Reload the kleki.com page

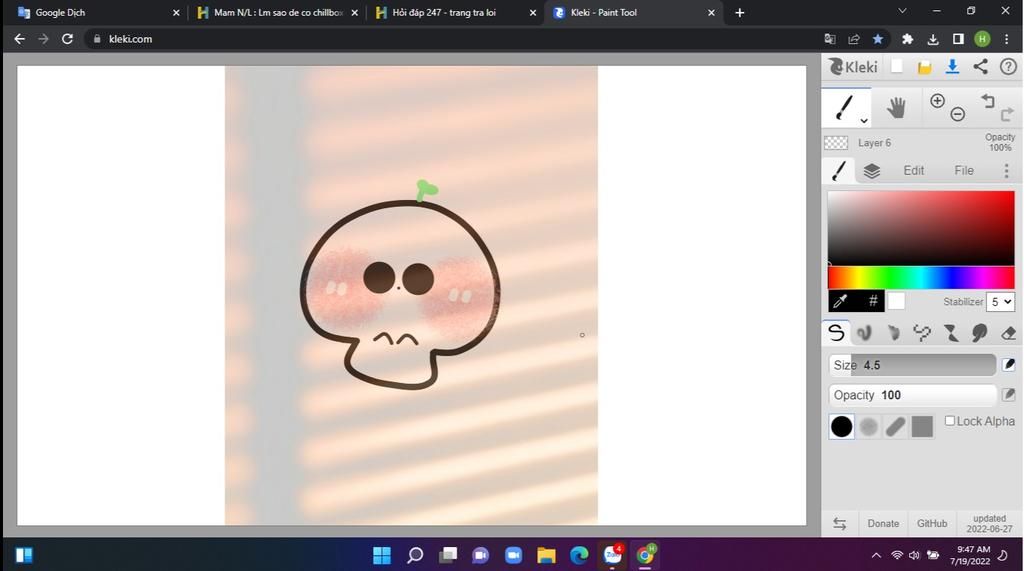[67, 39]
